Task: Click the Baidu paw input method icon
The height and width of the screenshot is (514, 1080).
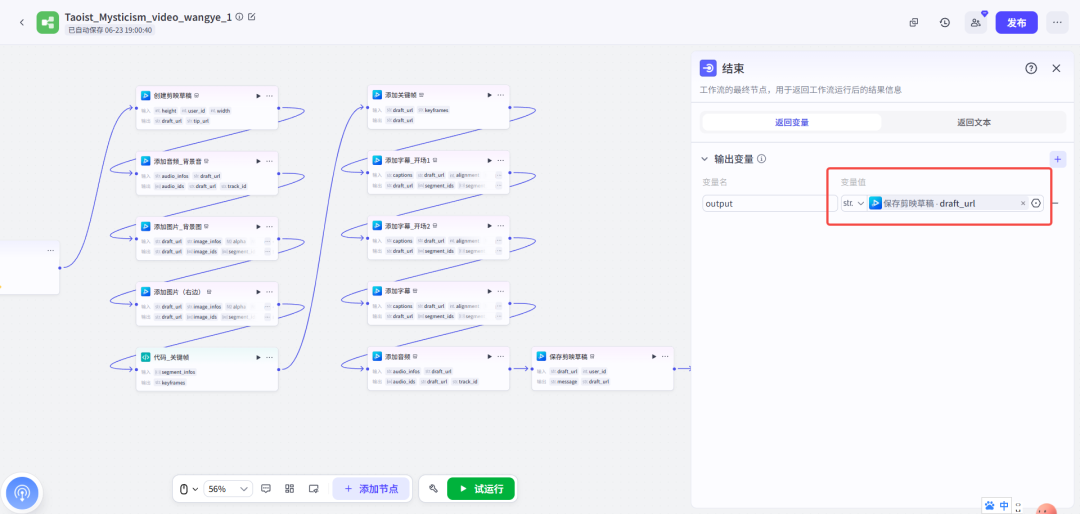Action: pos(990,506)
